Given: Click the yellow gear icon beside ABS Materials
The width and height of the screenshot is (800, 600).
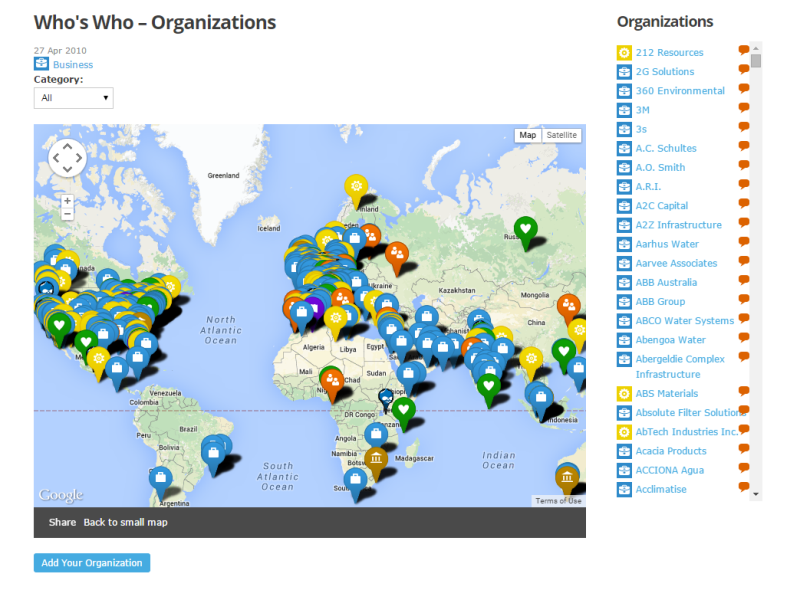Looking at the screenshot, I should tap(624, 393).
